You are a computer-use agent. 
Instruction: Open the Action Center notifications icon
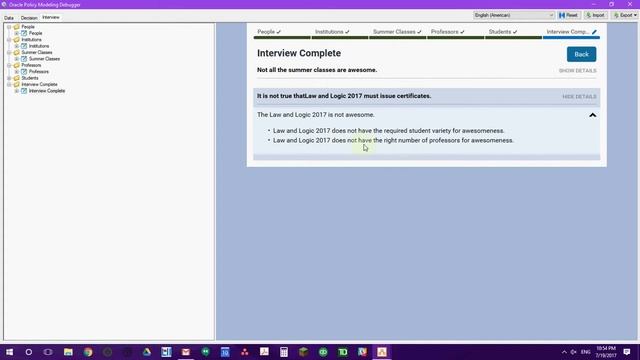coord(627,352)
